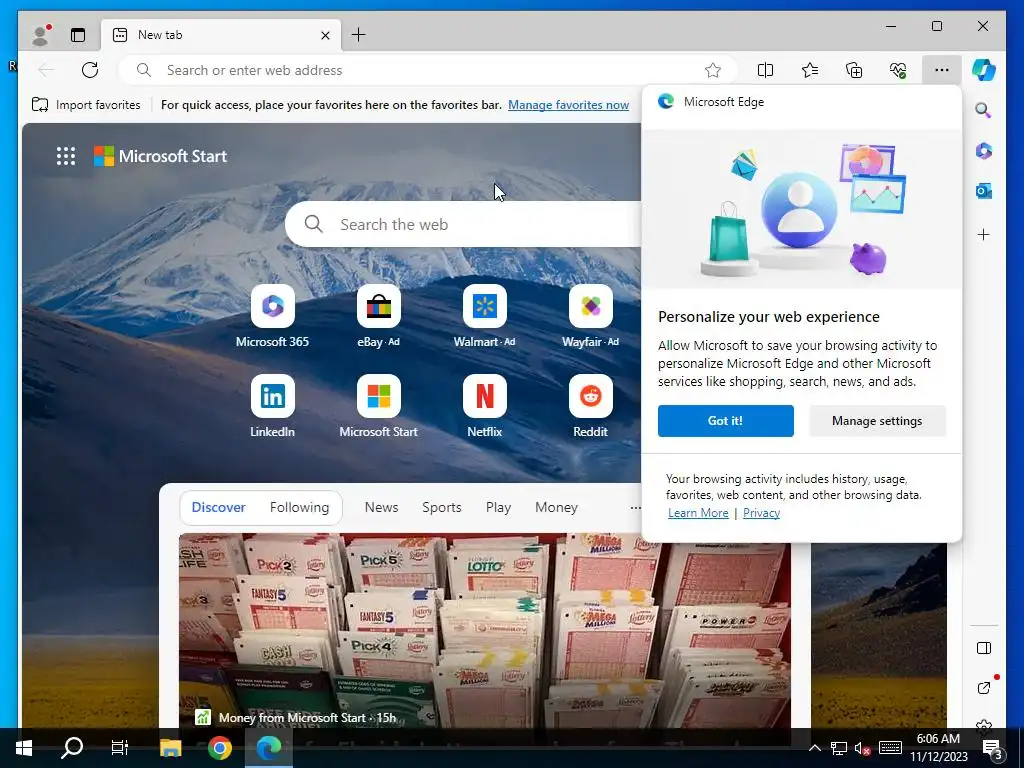Open Windows Start menu

pos(24,748)
